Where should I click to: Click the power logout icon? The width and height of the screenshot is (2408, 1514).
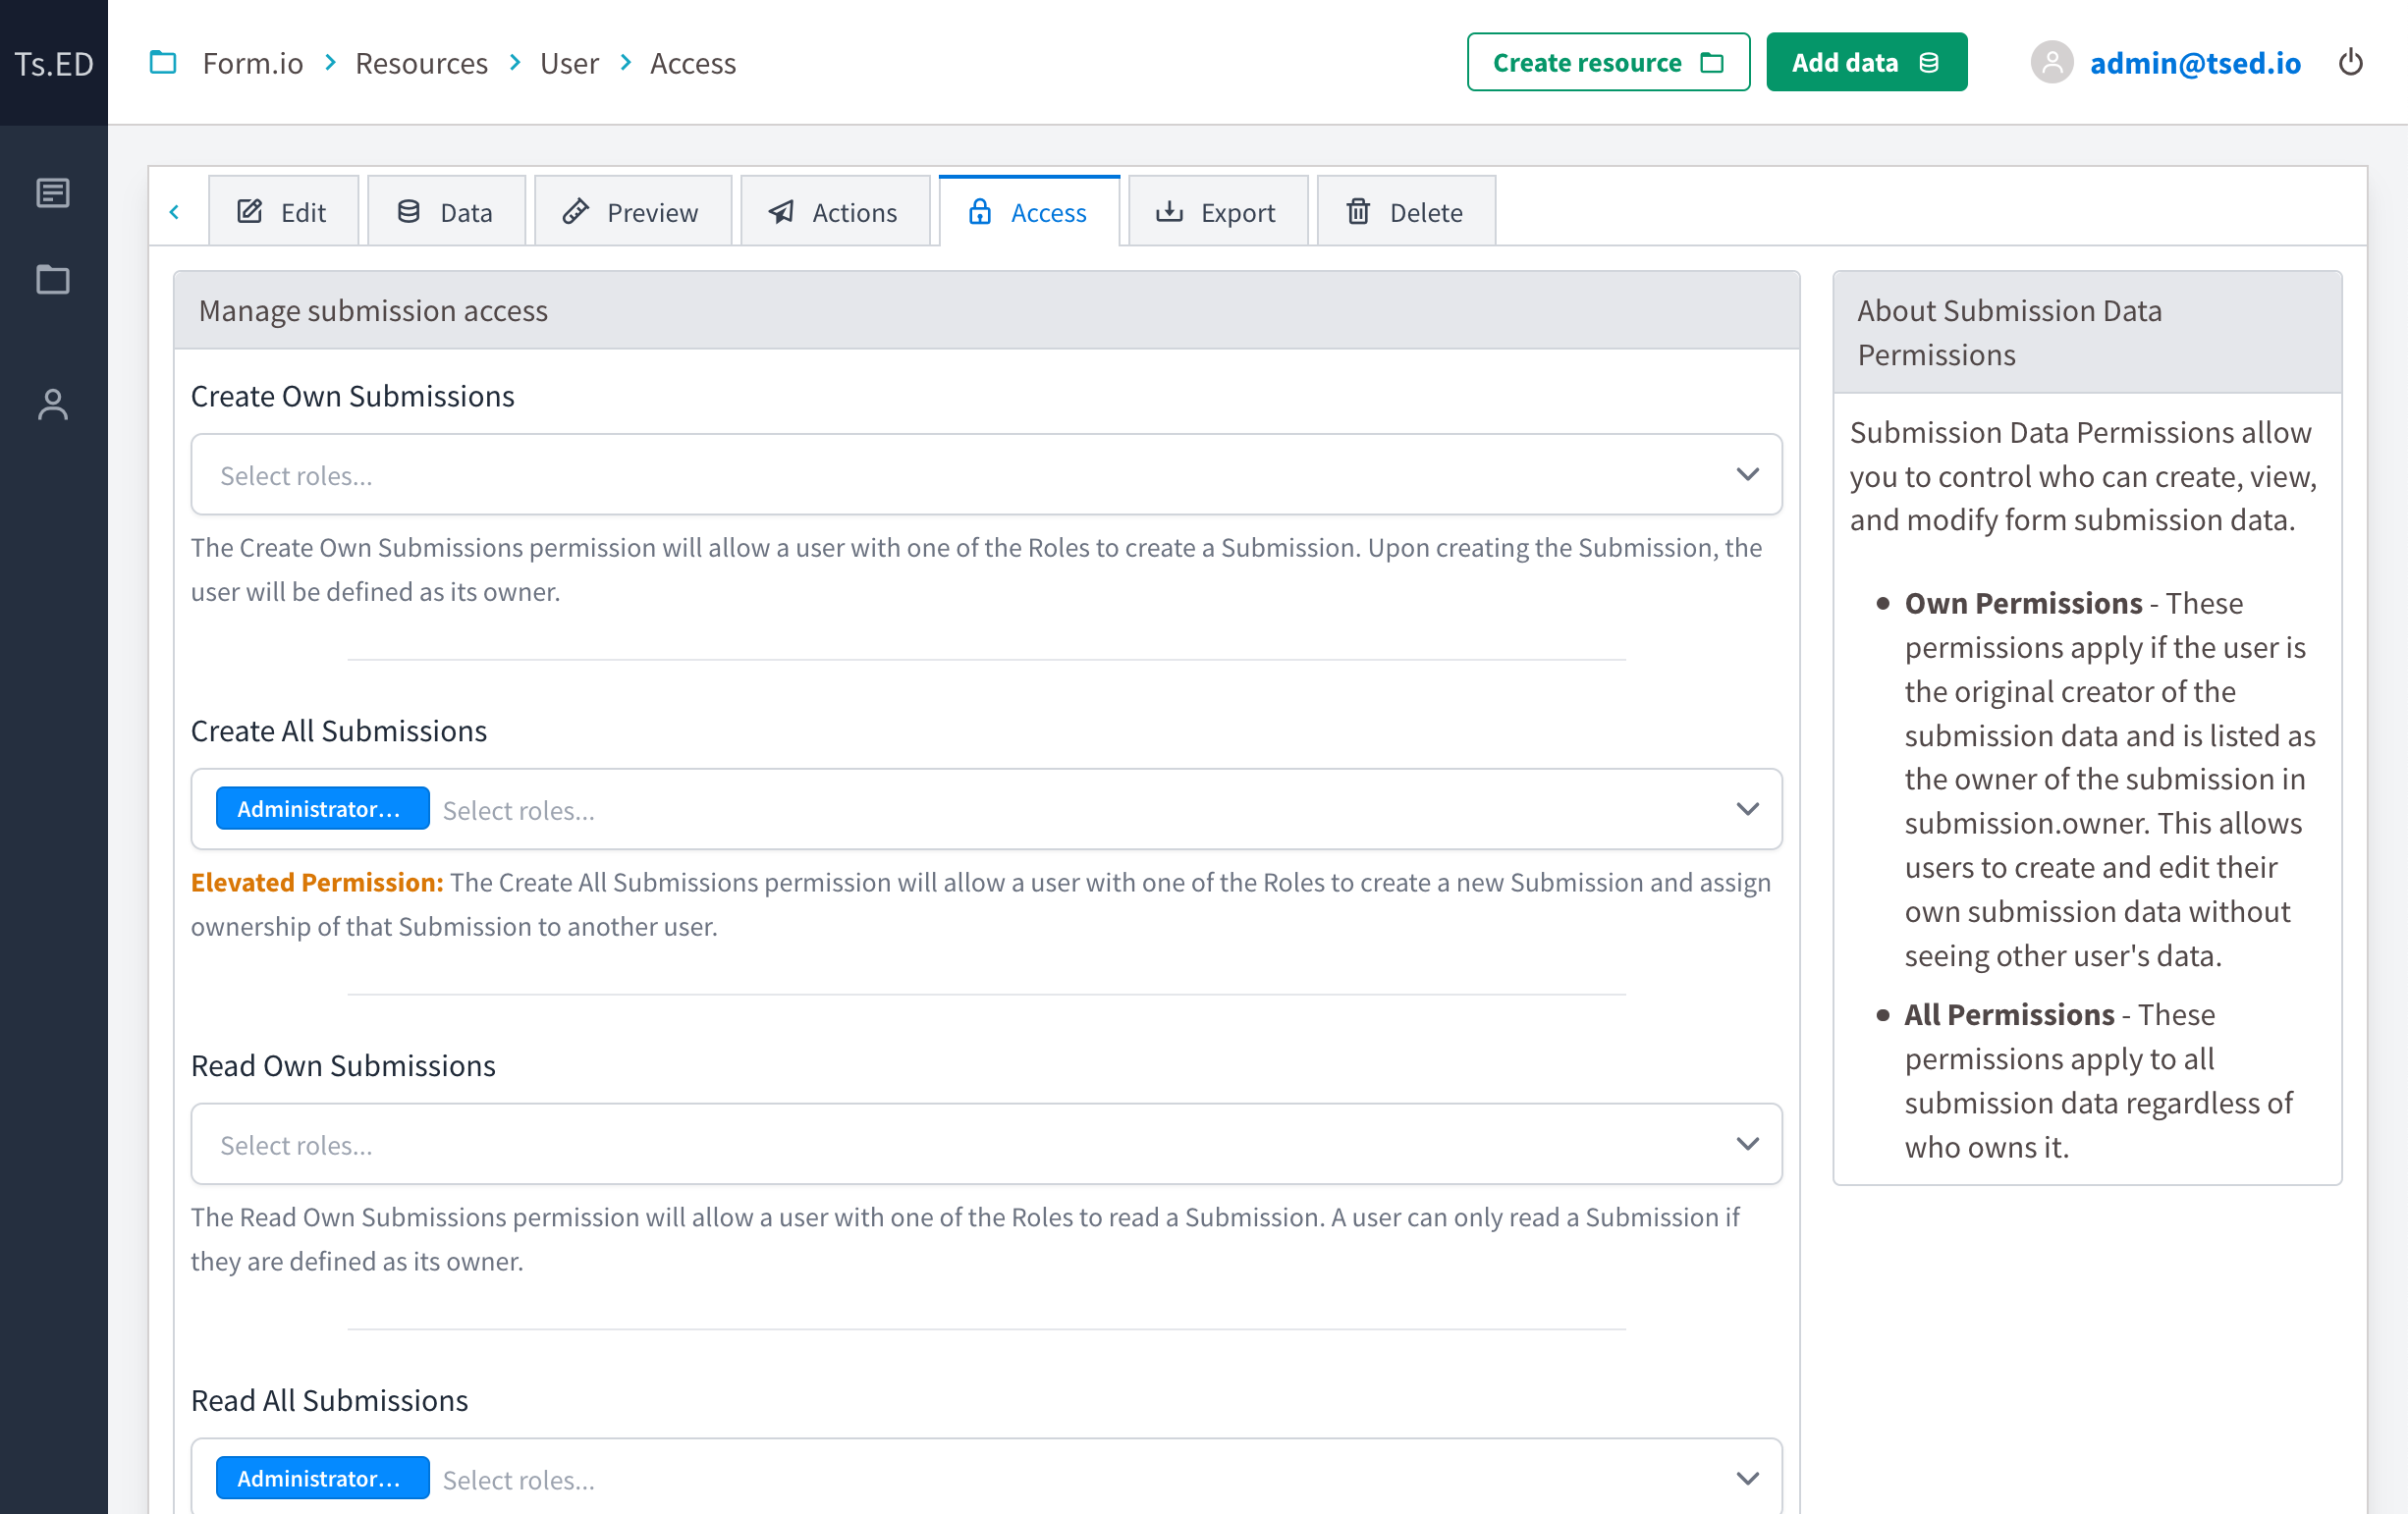pyautogui.click(x=2351, y=63)
